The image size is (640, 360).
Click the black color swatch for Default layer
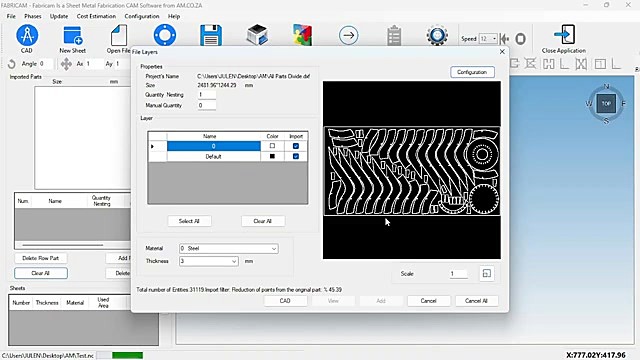[x=272, y=156]
